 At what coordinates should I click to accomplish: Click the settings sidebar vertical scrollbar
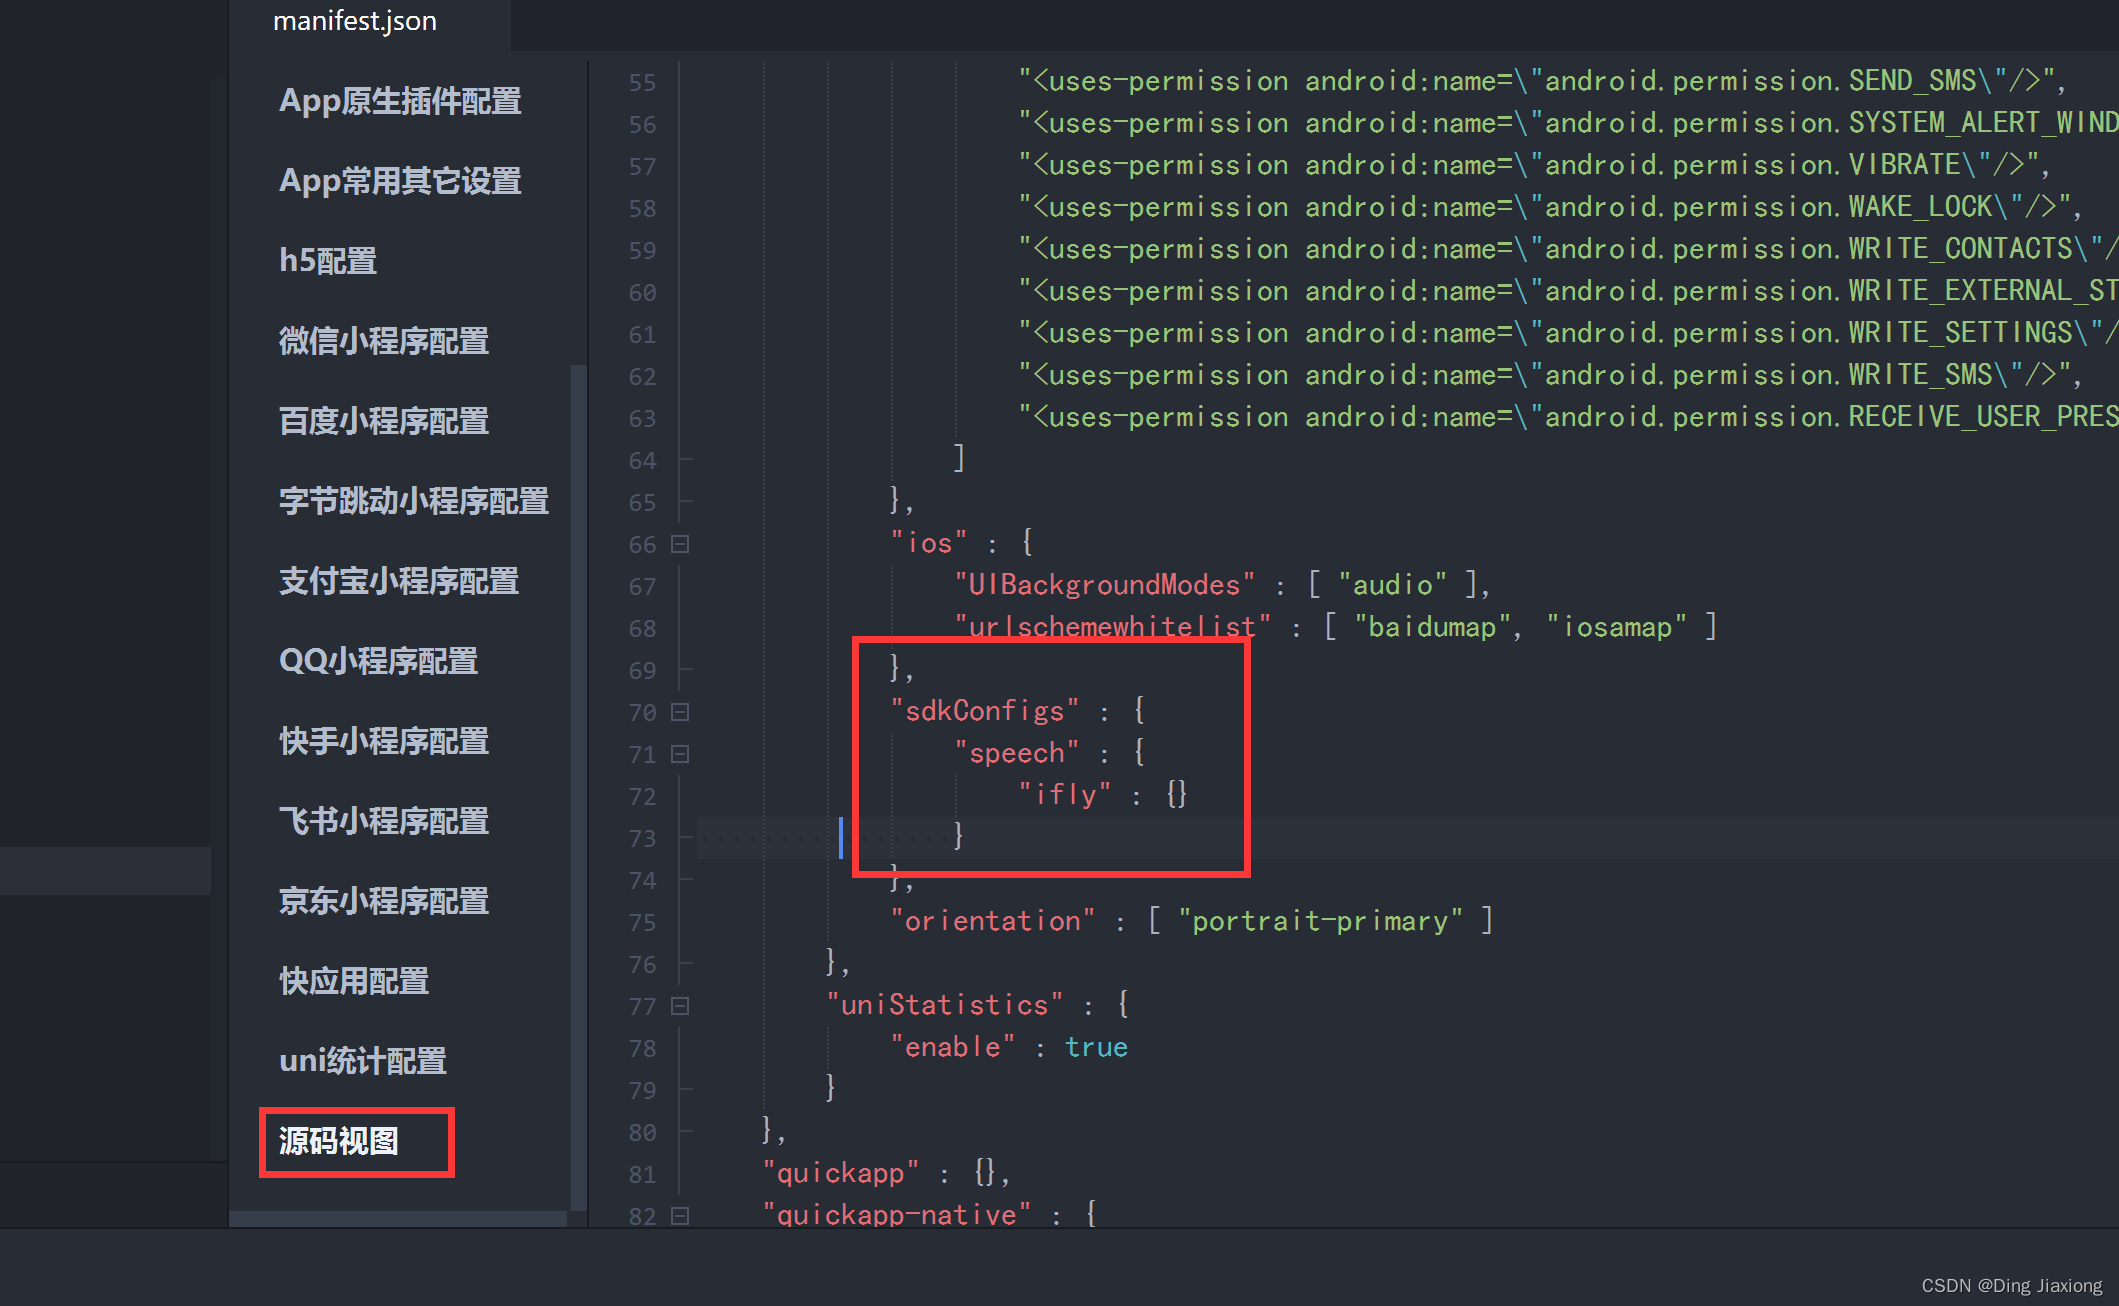click(578, 788)
